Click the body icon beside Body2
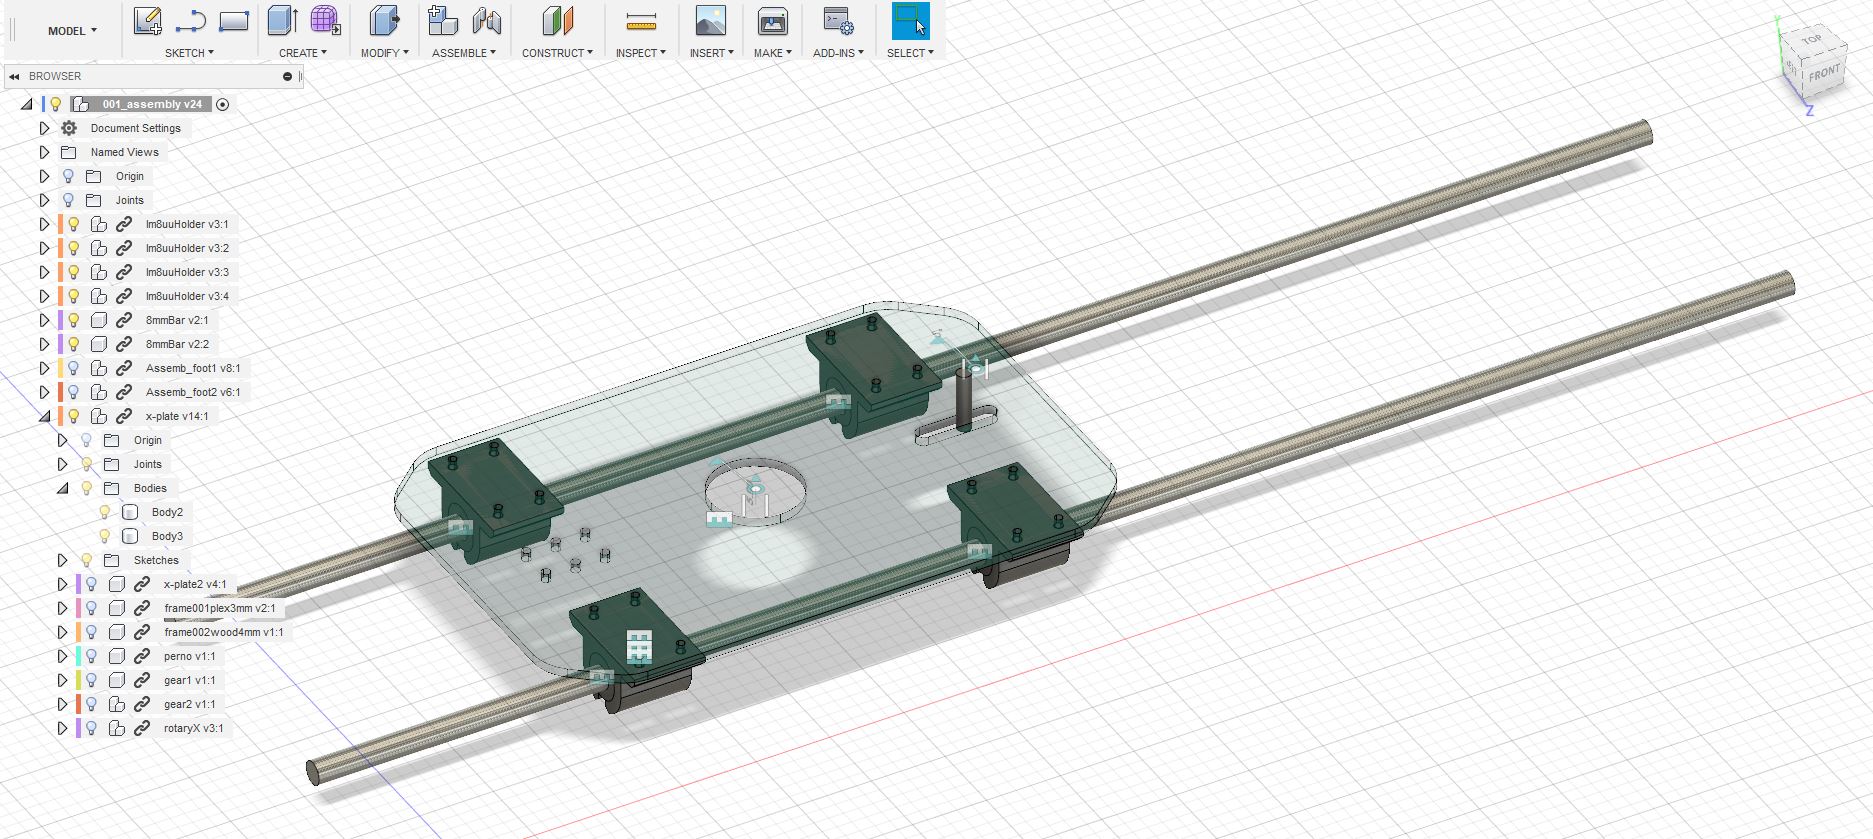This screenshot has width=1873, height=839. (130, 512)
